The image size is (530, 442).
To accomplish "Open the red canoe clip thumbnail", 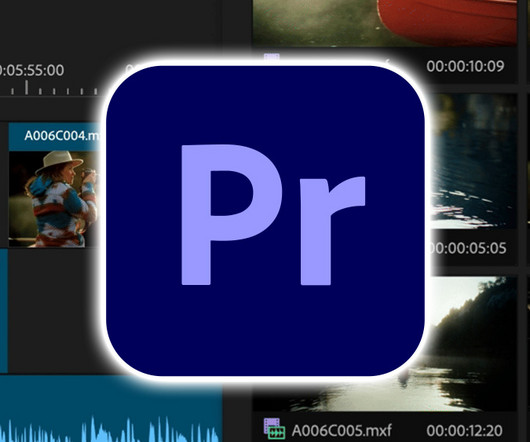I will [385, 22].
